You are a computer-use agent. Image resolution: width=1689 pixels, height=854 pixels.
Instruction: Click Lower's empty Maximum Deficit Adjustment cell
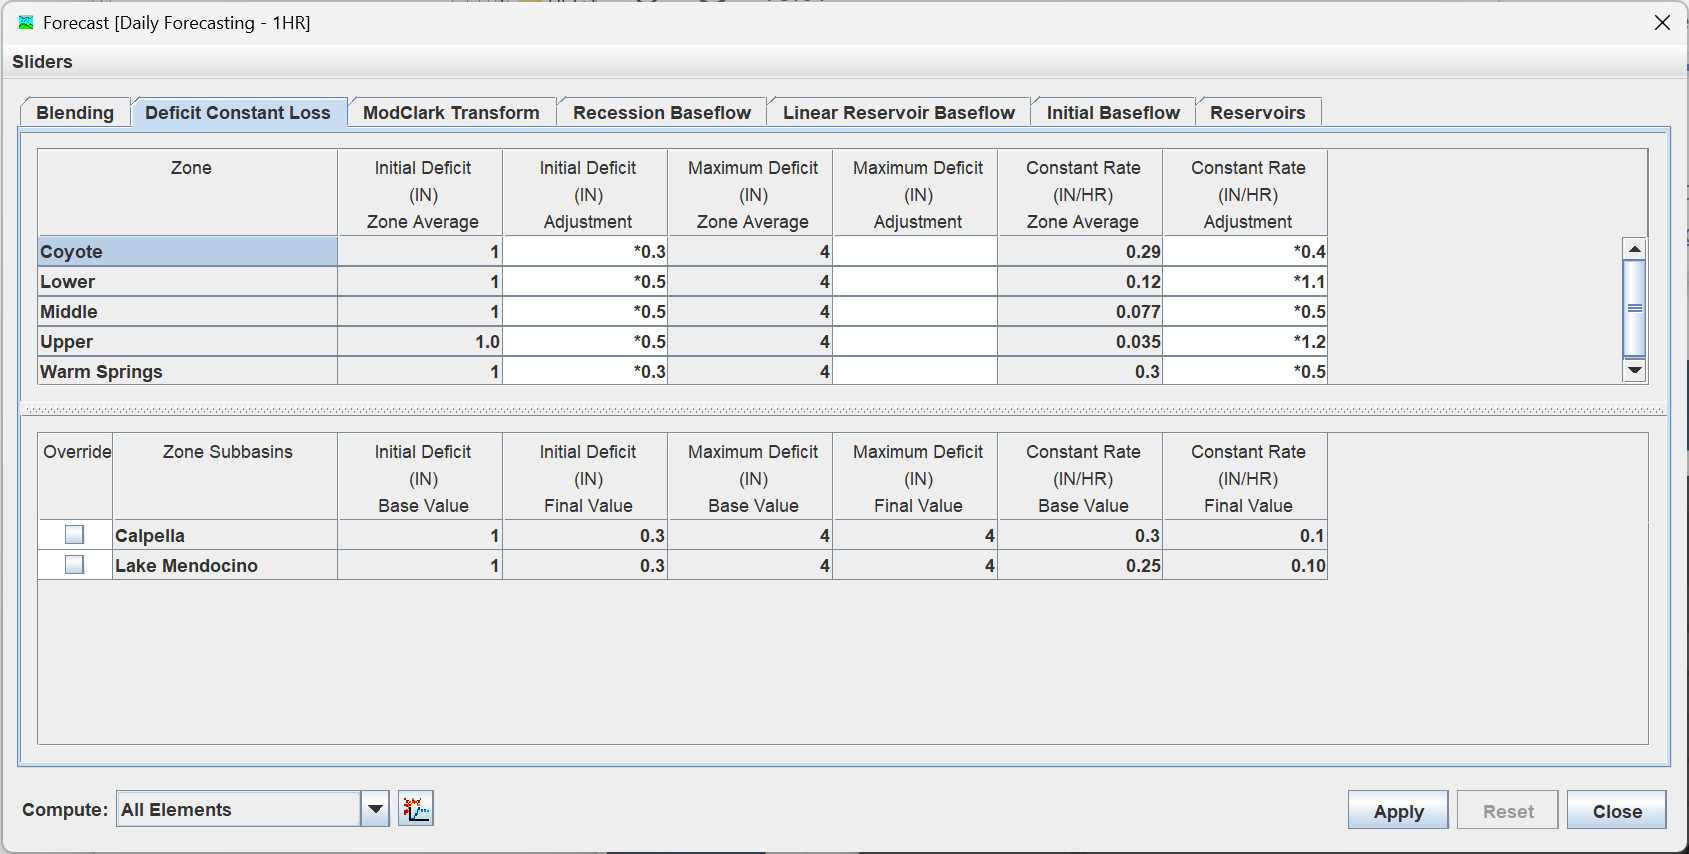(916, 282)
